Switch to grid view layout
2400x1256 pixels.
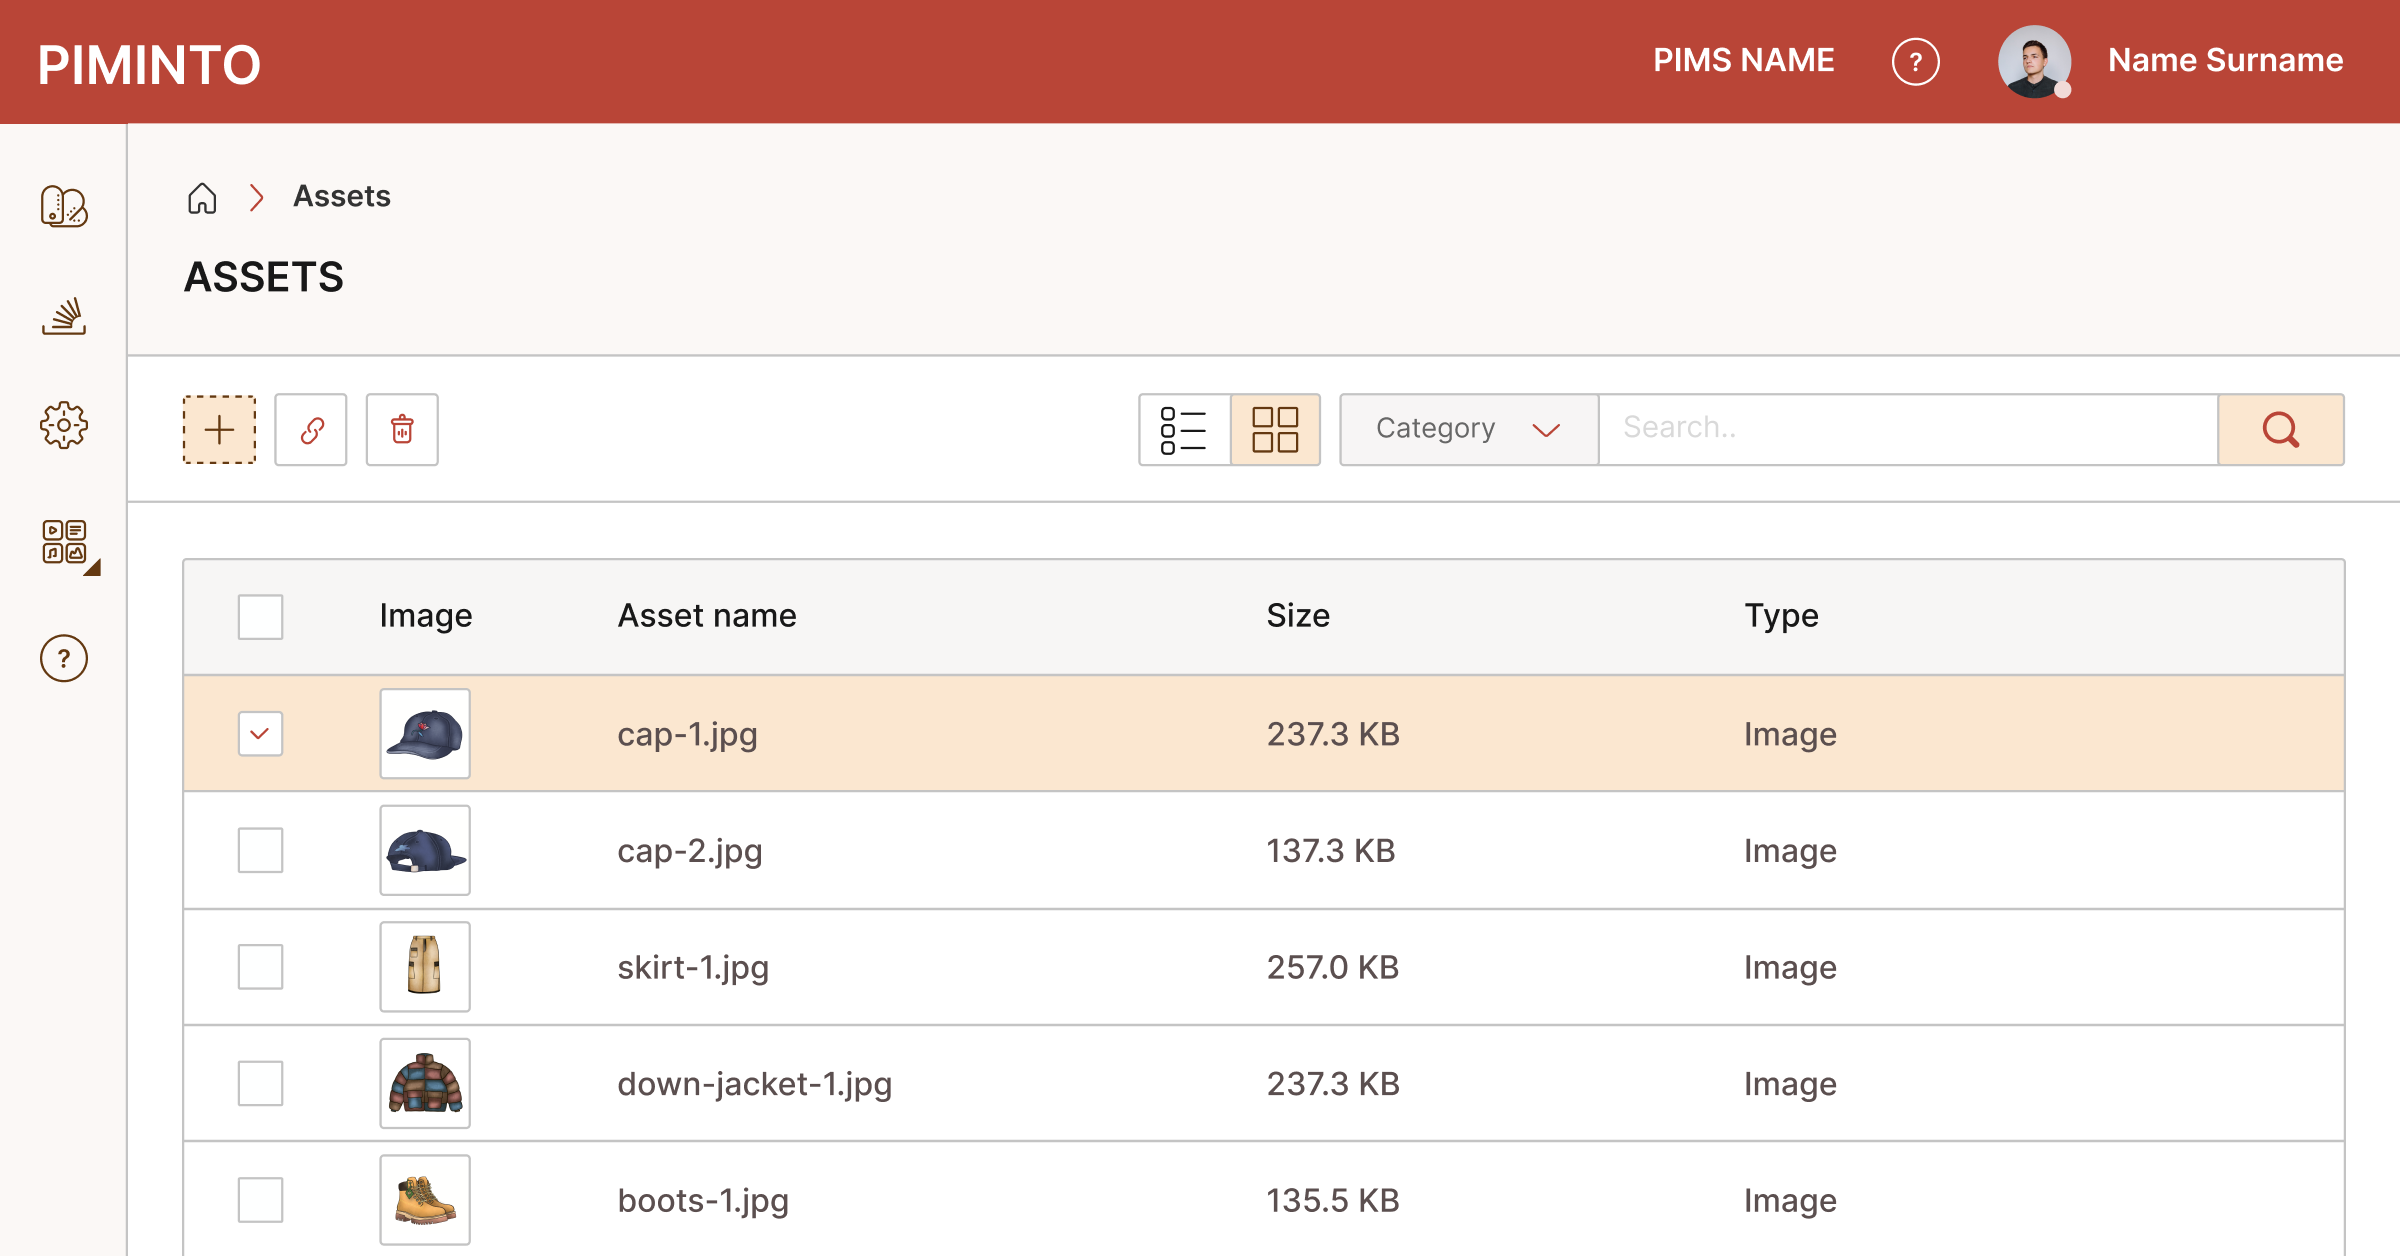[1275, 430]
